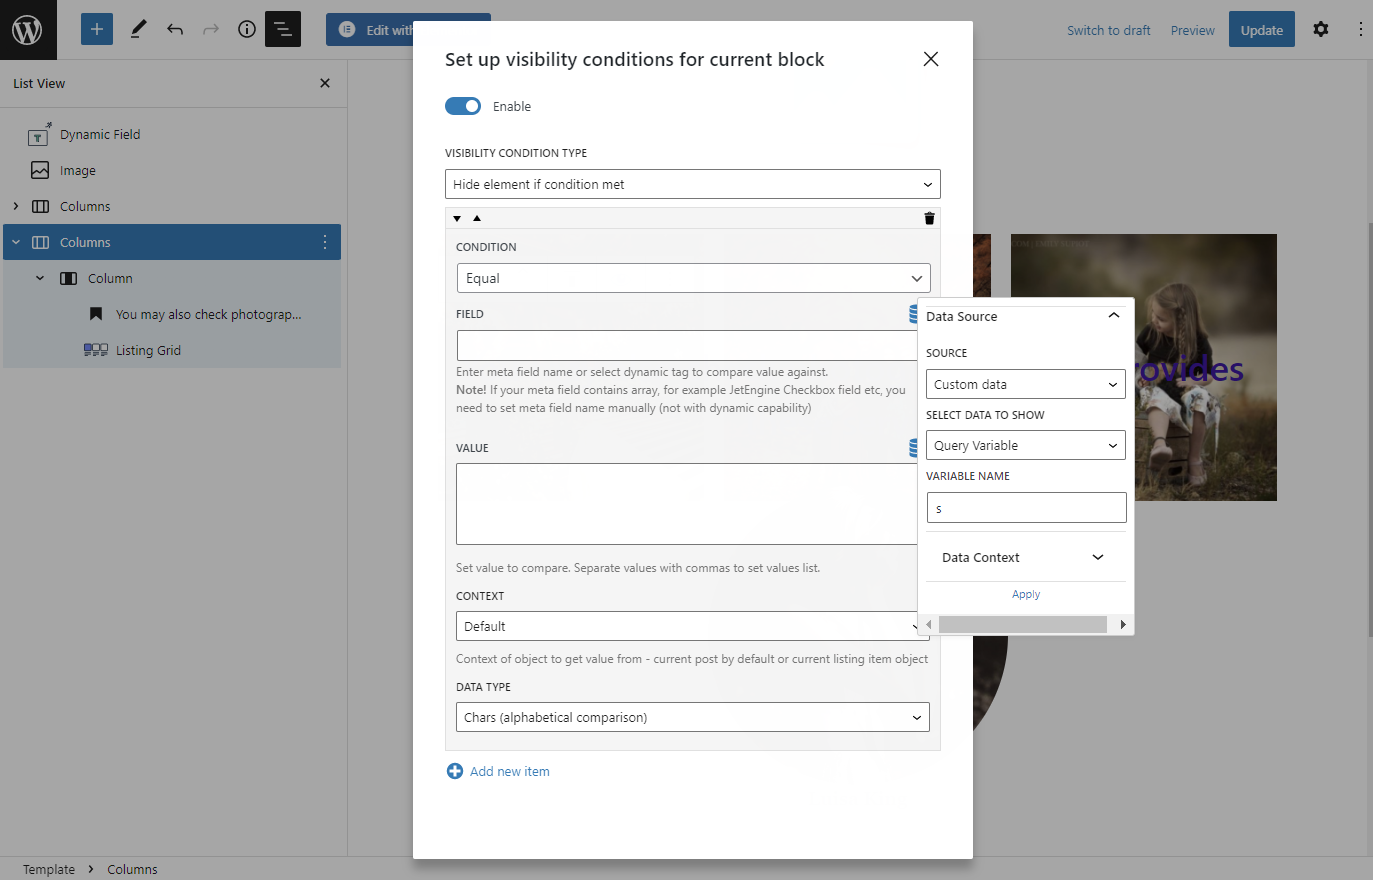Close the List View panel
Image resolution: width=1373 pixels, height=880 pixels.
tap(325, 83)
